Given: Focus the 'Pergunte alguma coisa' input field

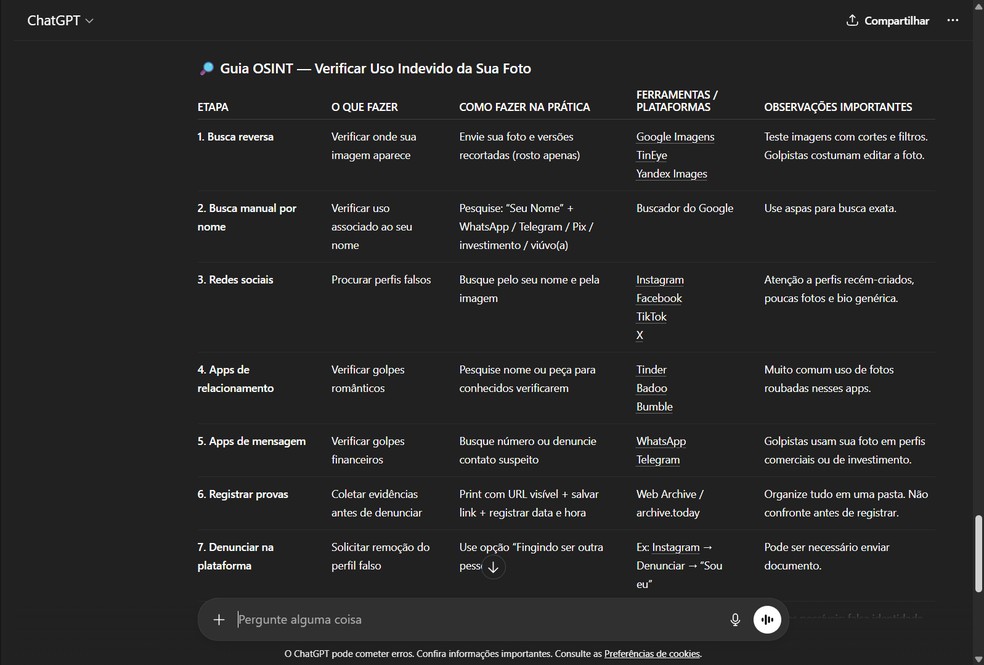Looking at the screenshot, I should point(480,620).
